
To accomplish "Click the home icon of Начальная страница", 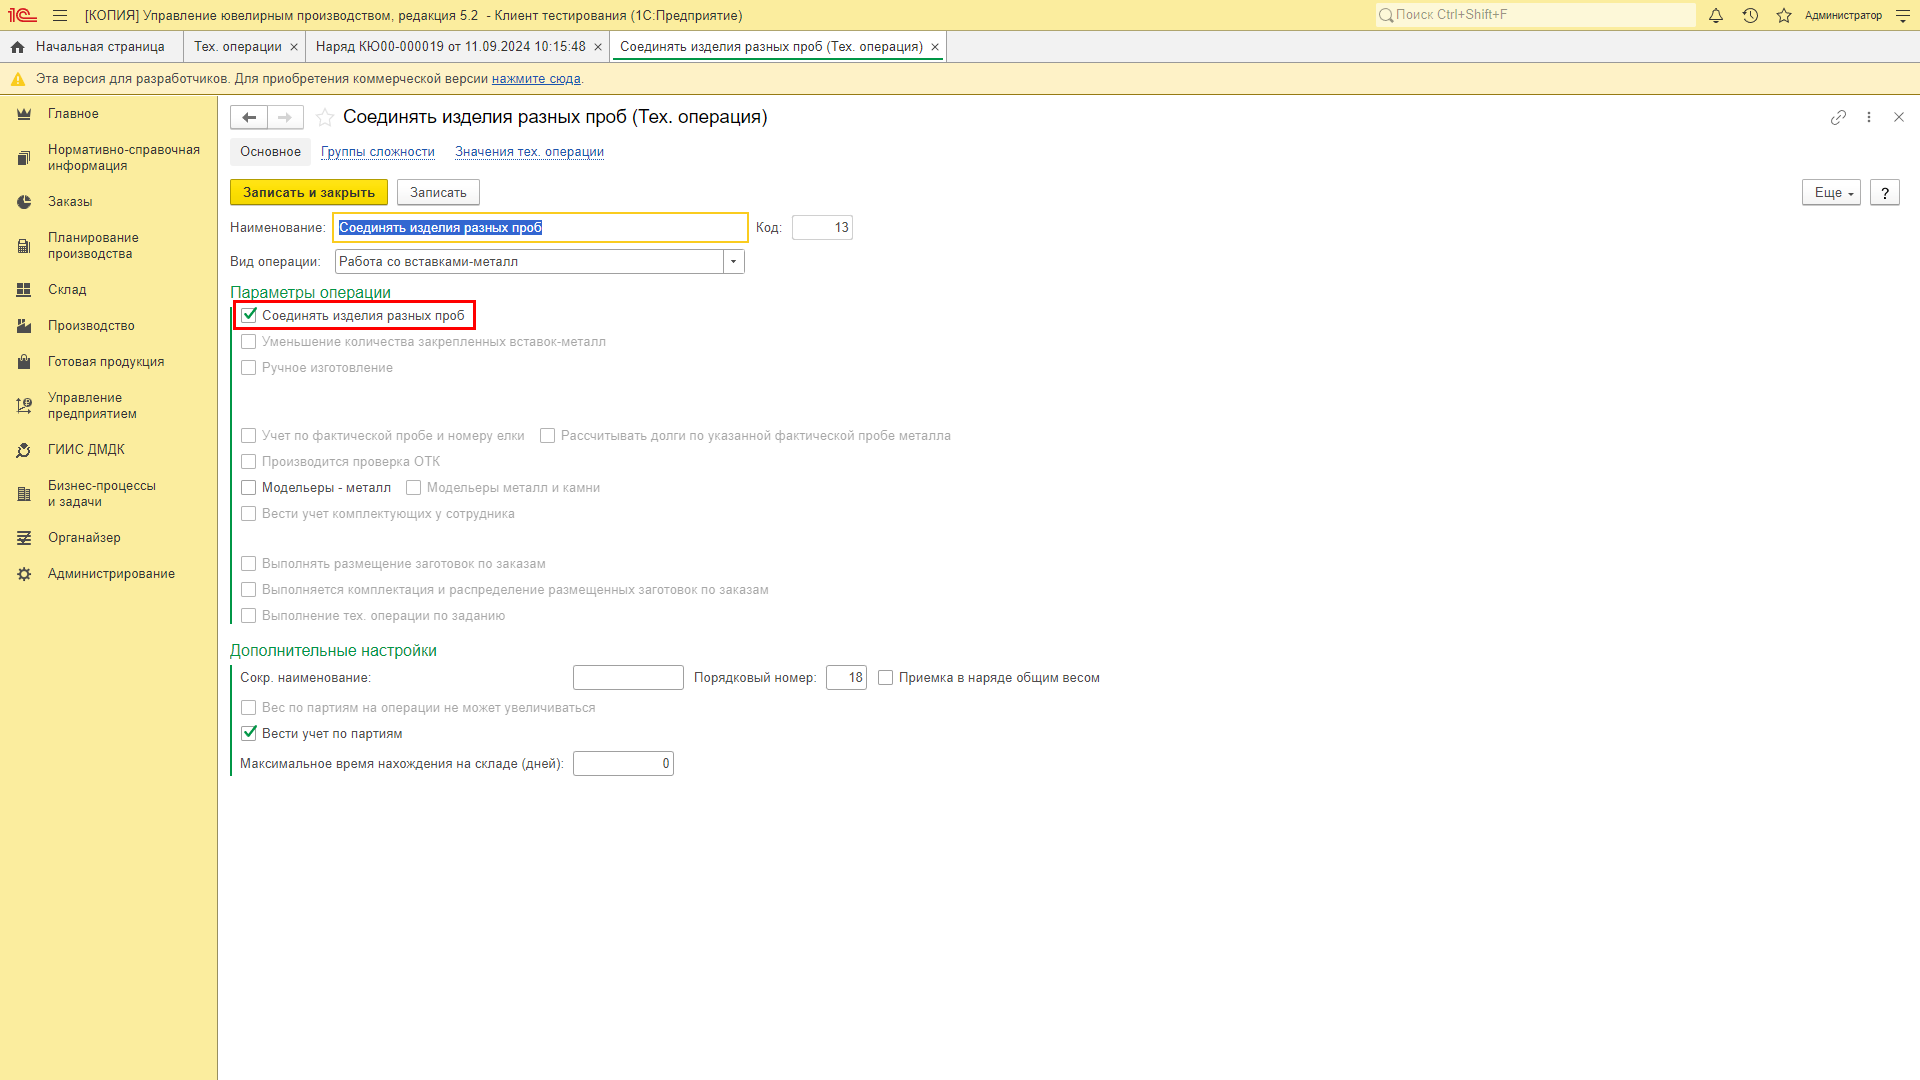I will [18, 47].
